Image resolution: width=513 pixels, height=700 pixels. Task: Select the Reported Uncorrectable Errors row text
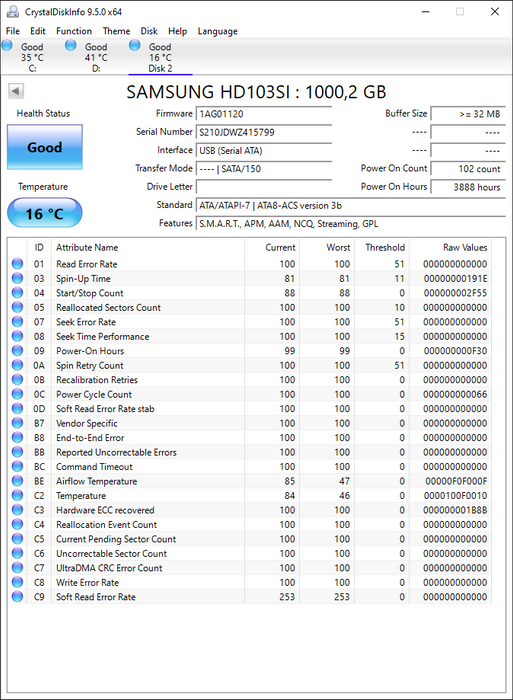click(x=116, y=452)
